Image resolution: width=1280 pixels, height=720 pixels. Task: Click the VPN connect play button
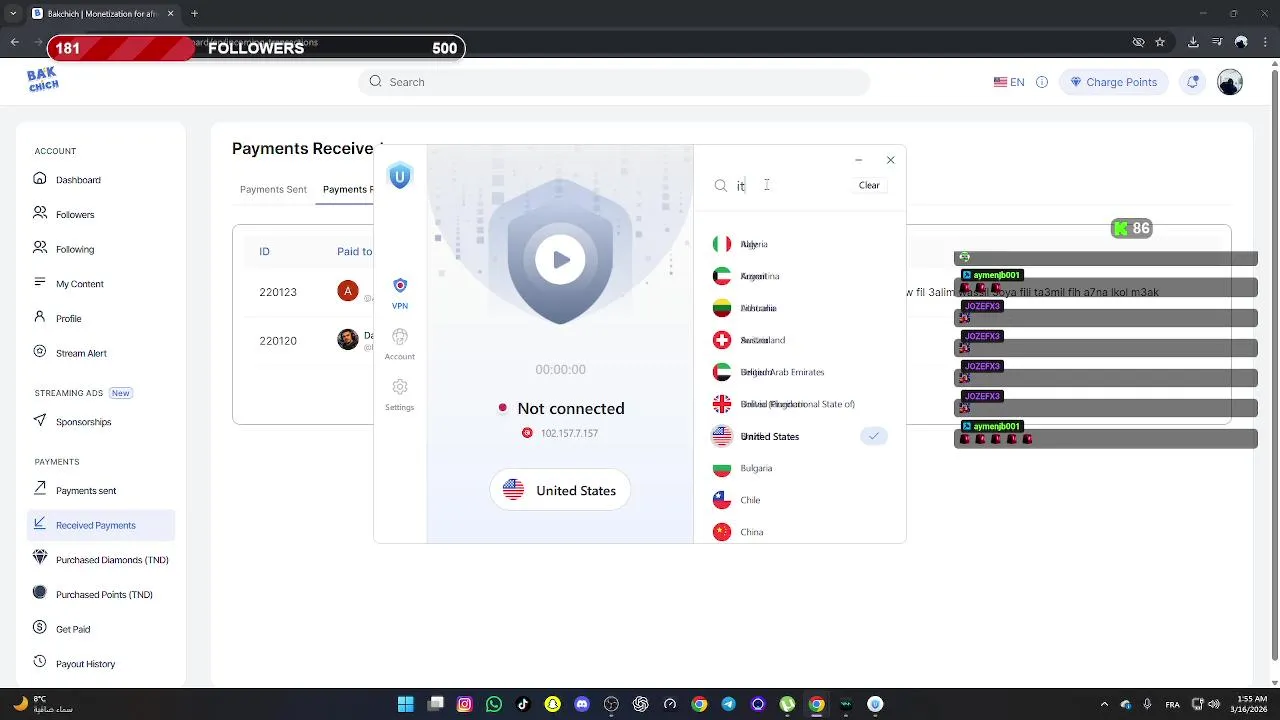coord(560,260)
